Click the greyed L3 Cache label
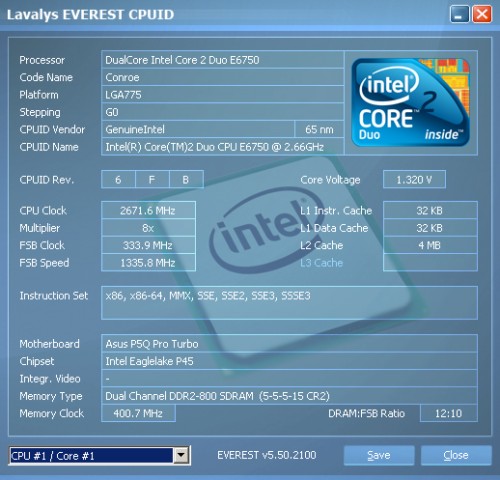500x480 pixels. [321, 263]
